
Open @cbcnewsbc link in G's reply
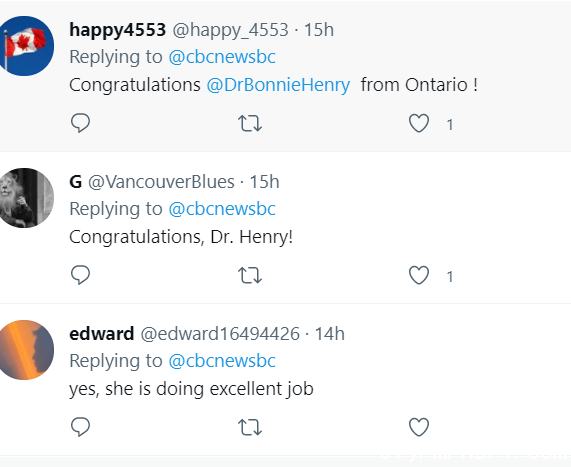pyautogui.click(x=222, y=209)
